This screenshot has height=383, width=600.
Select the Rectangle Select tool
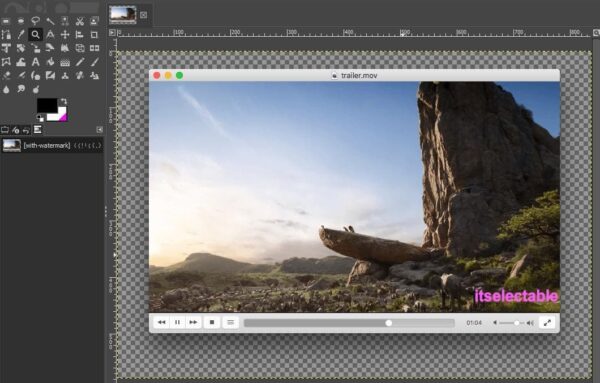[x=6, y=21]
